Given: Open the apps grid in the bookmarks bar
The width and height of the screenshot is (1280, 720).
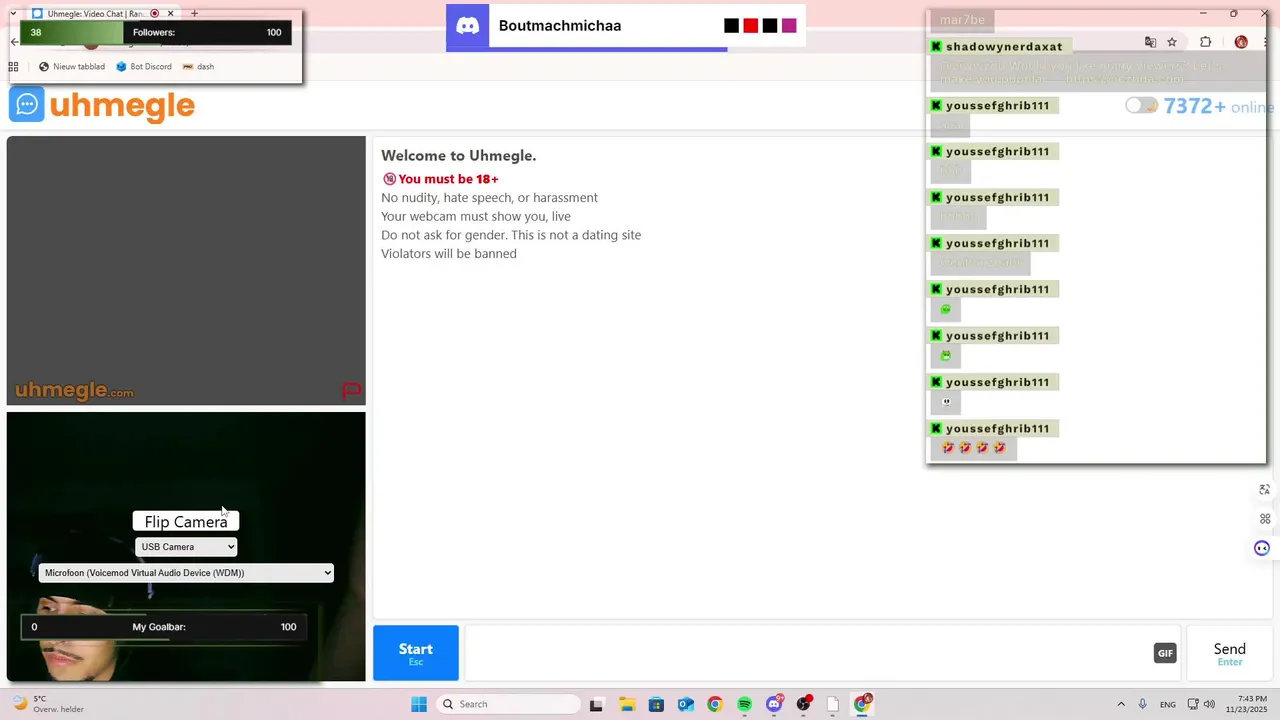Looking at the screenshot, I should (x=14, y=66).
